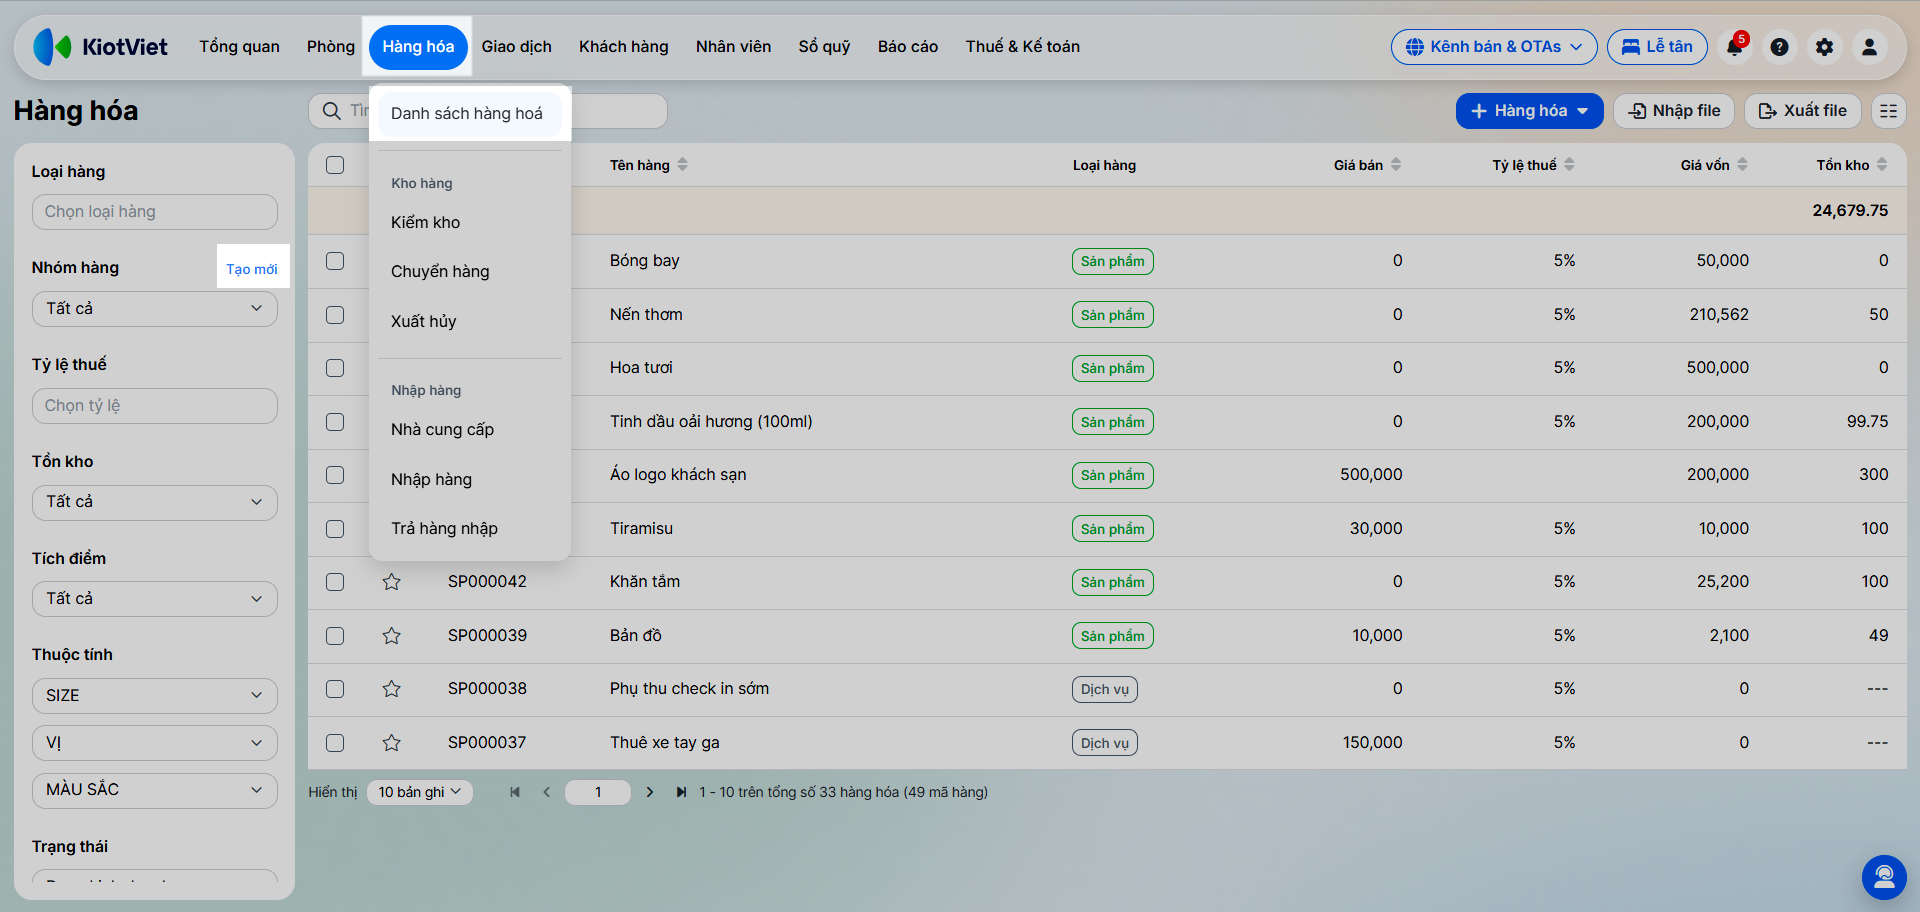
Task: Star product SP000038 as favorite
Action: point(391,689)
